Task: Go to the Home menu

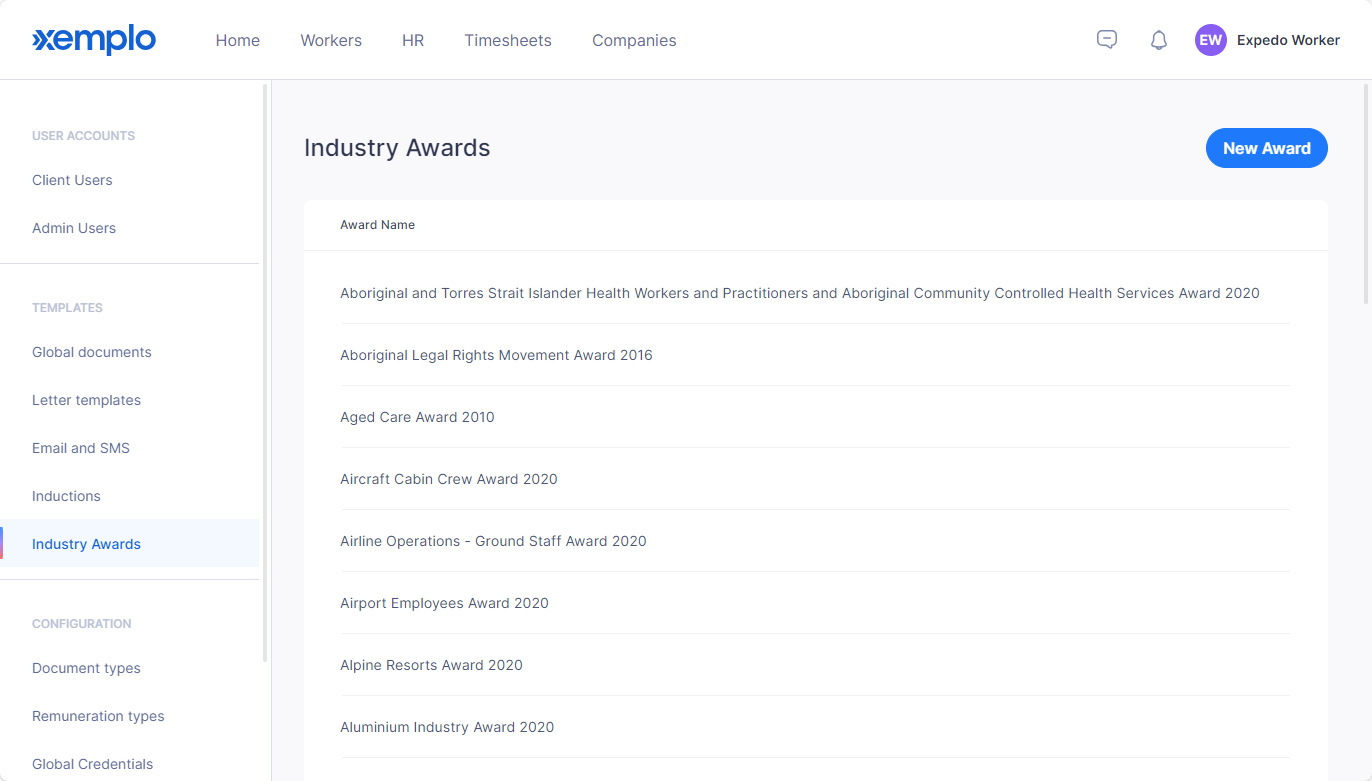Action: pyautogui.click(x=238, y=40)
